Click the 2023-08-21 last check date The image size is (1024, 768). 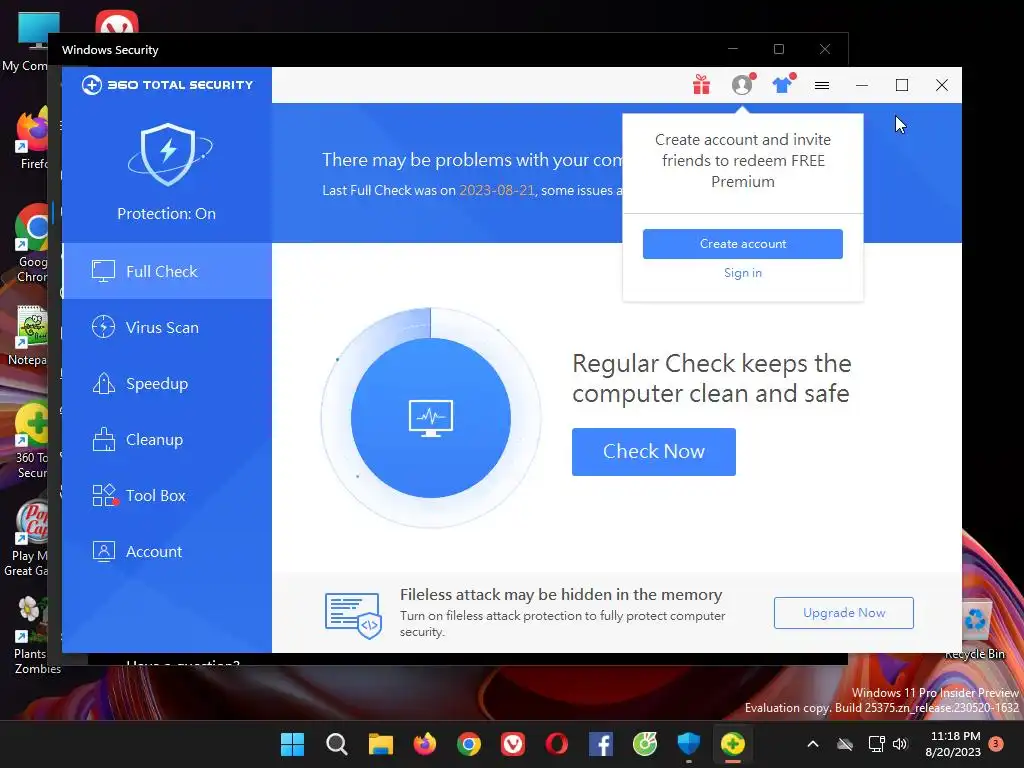[x=496, y=191]
